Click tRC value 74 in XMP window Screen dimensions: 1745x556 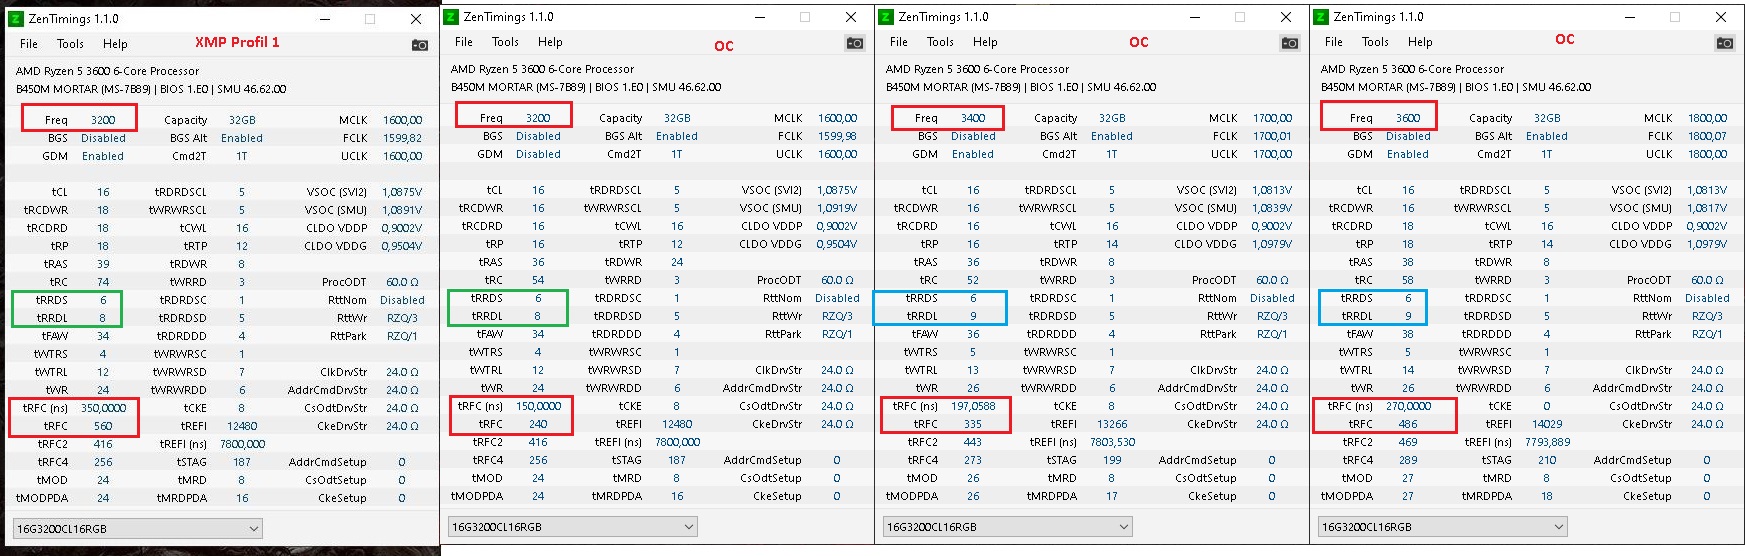click(103, 282)
